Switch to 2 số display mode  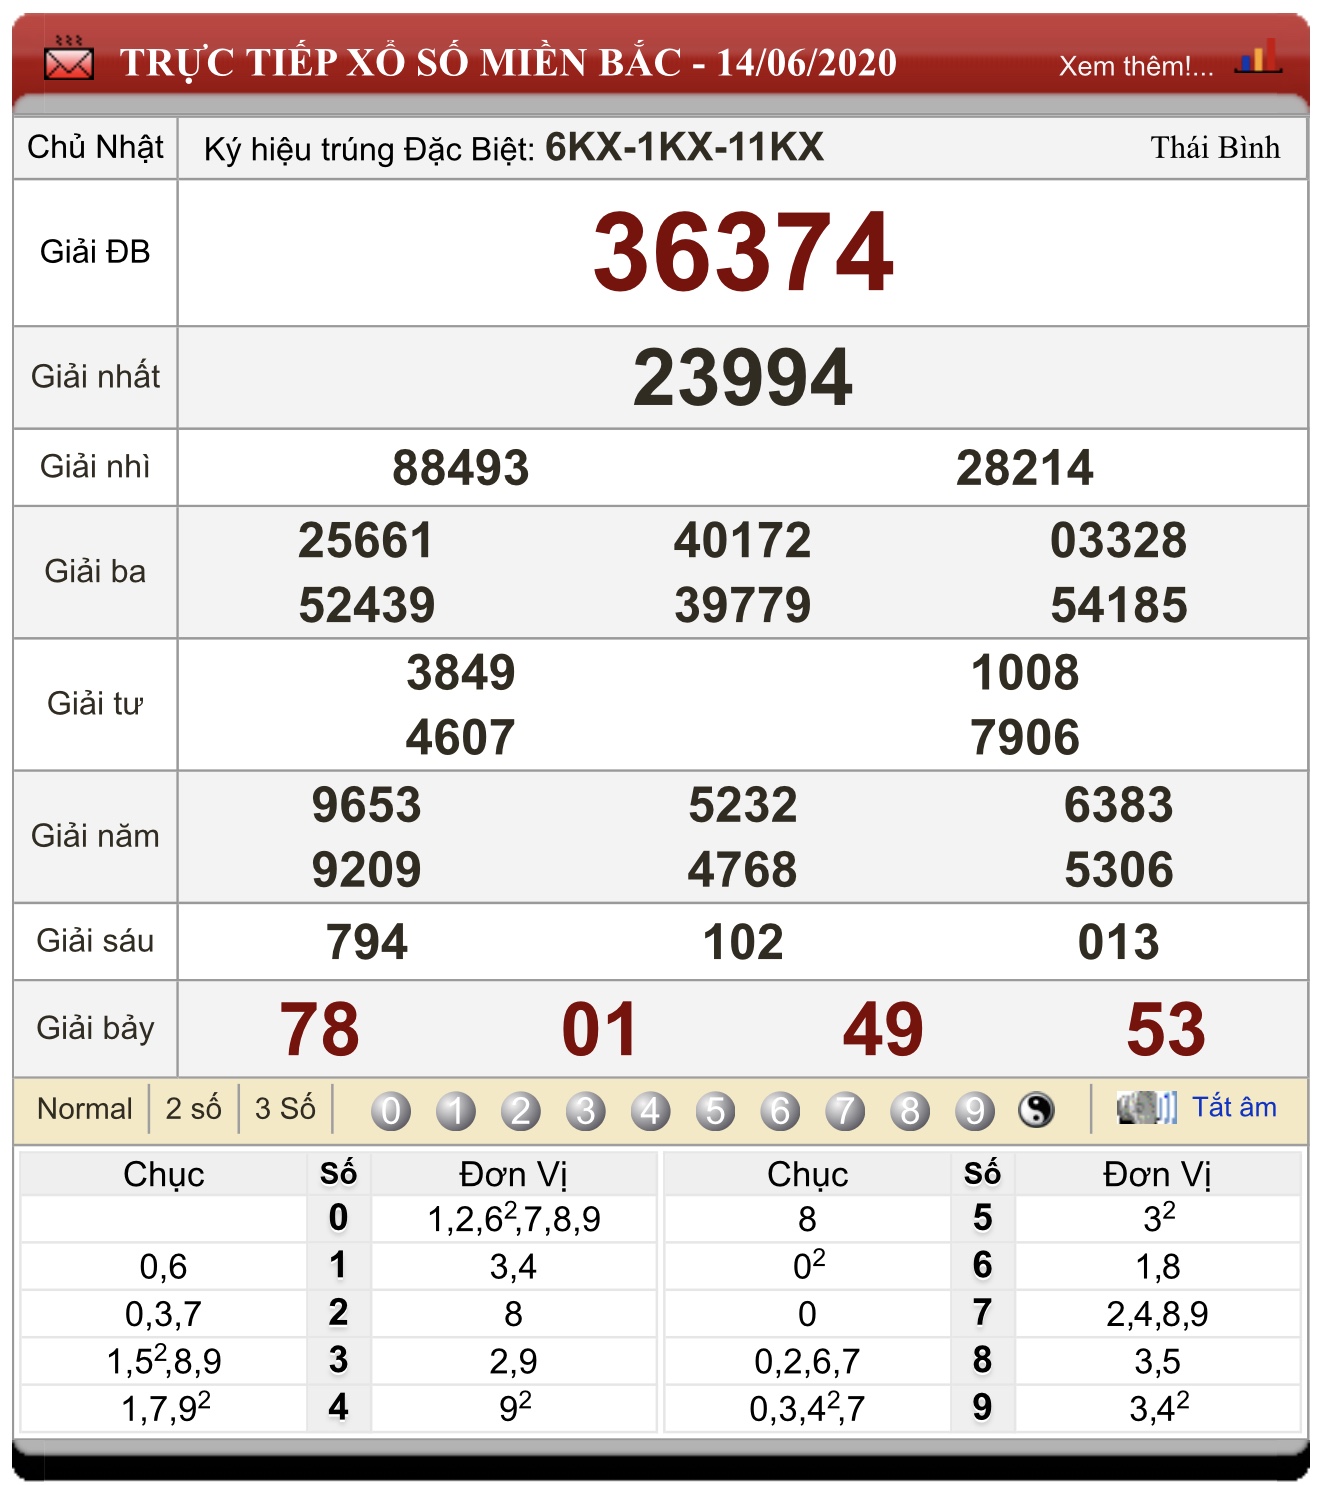click(194, 1109)
